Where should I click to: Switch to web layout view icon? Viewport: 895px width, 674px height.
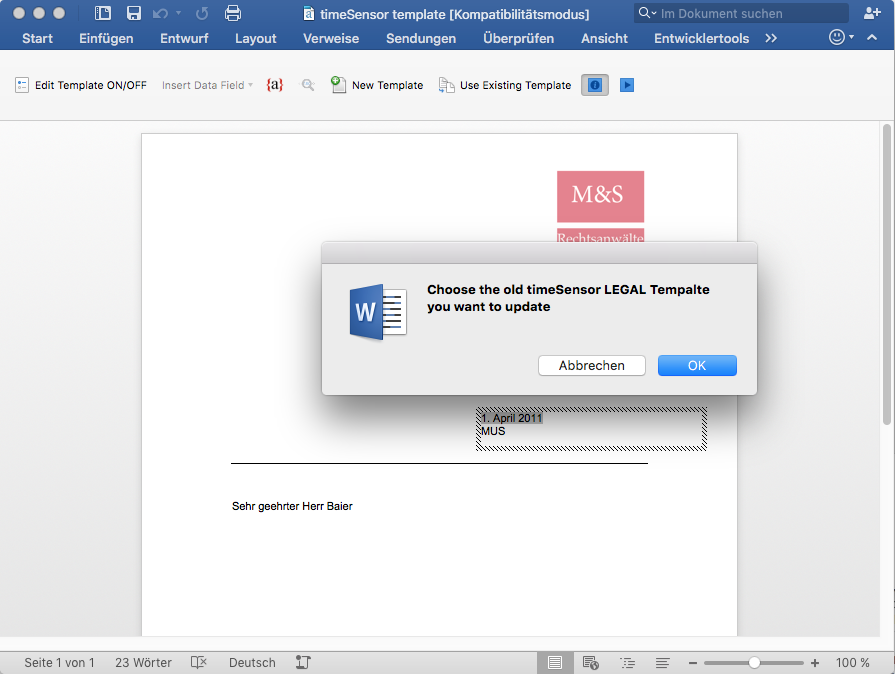590,663
